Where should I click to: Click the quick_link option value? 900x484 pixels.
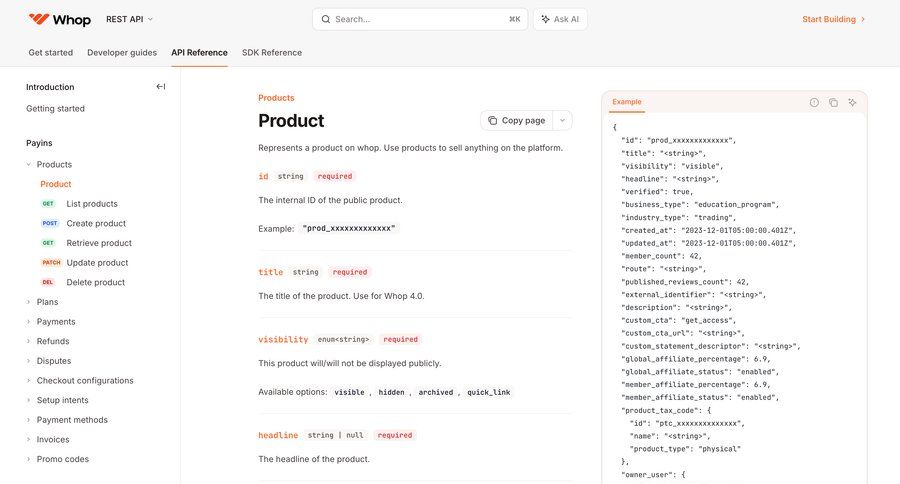click(x=488, y=392)
